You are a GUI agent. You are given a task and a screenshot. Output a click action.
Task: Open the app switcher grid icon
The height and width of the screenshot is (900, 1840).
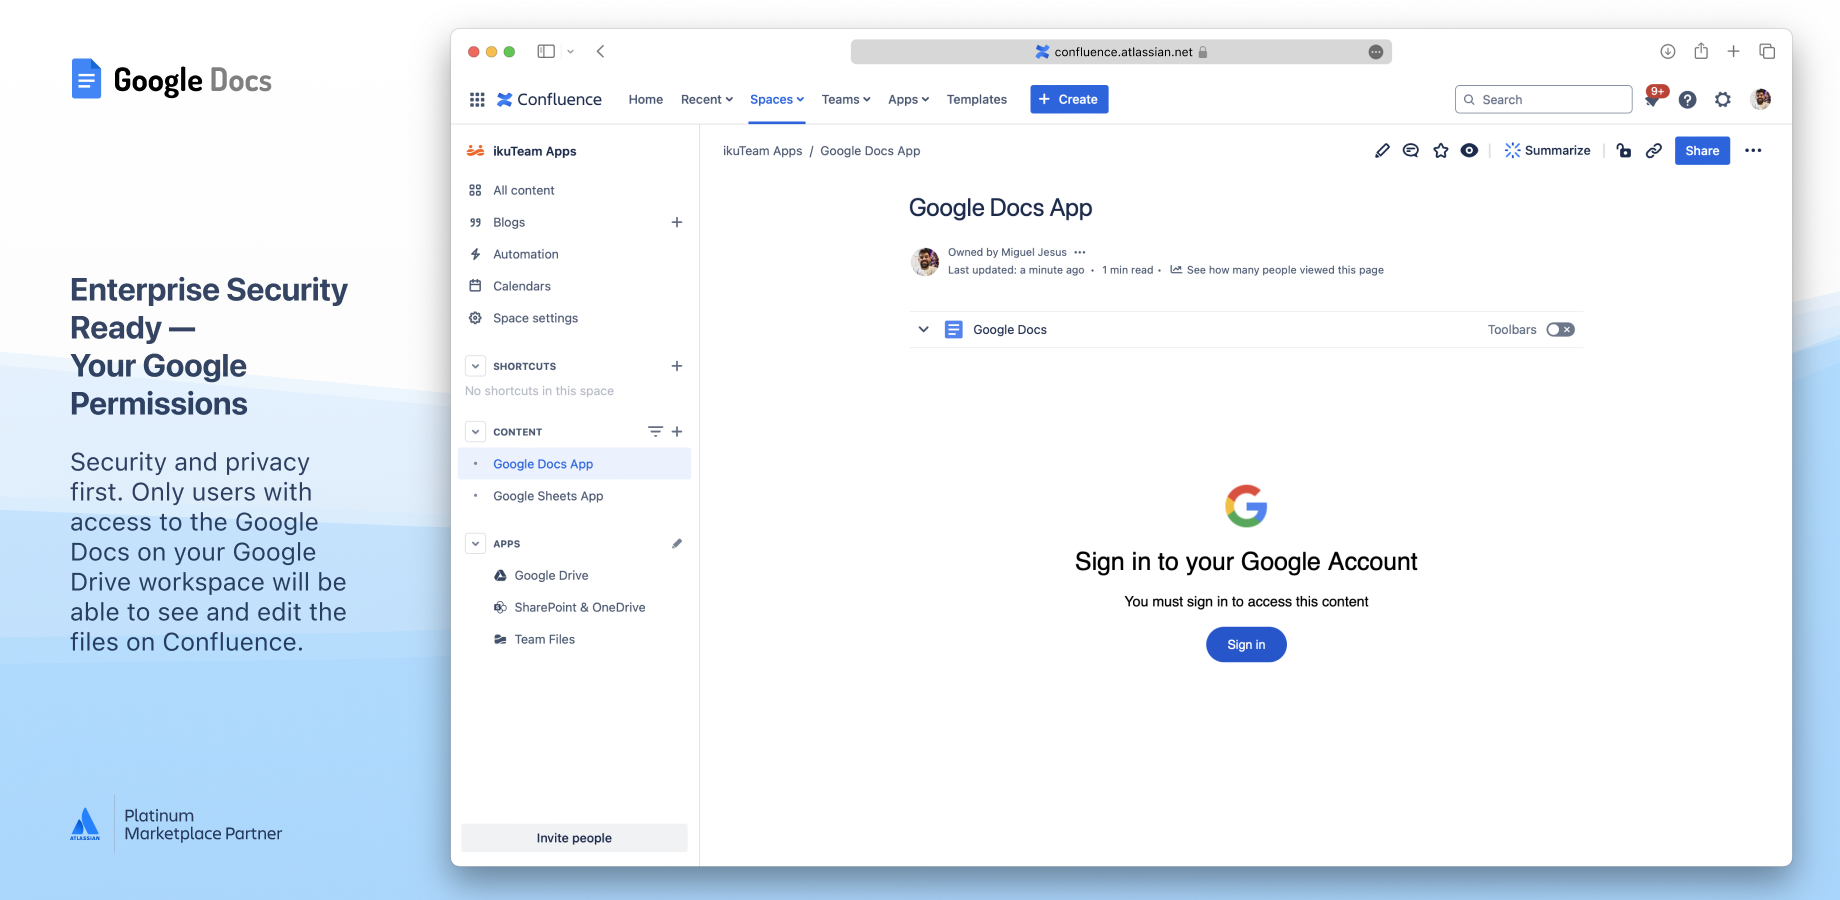click(x=477, y=99)
